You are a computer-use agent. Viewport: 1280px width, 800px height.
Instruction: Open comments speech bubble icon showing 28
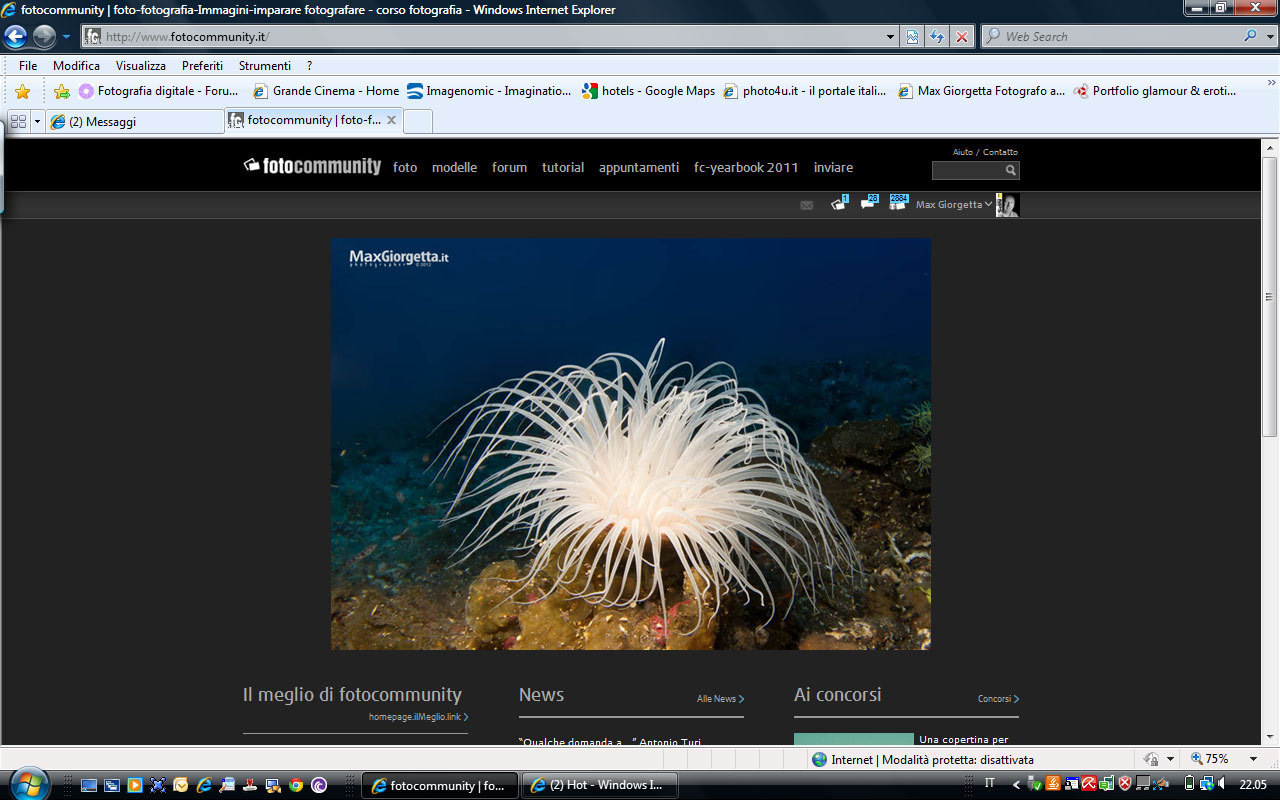tap(868, 204)
